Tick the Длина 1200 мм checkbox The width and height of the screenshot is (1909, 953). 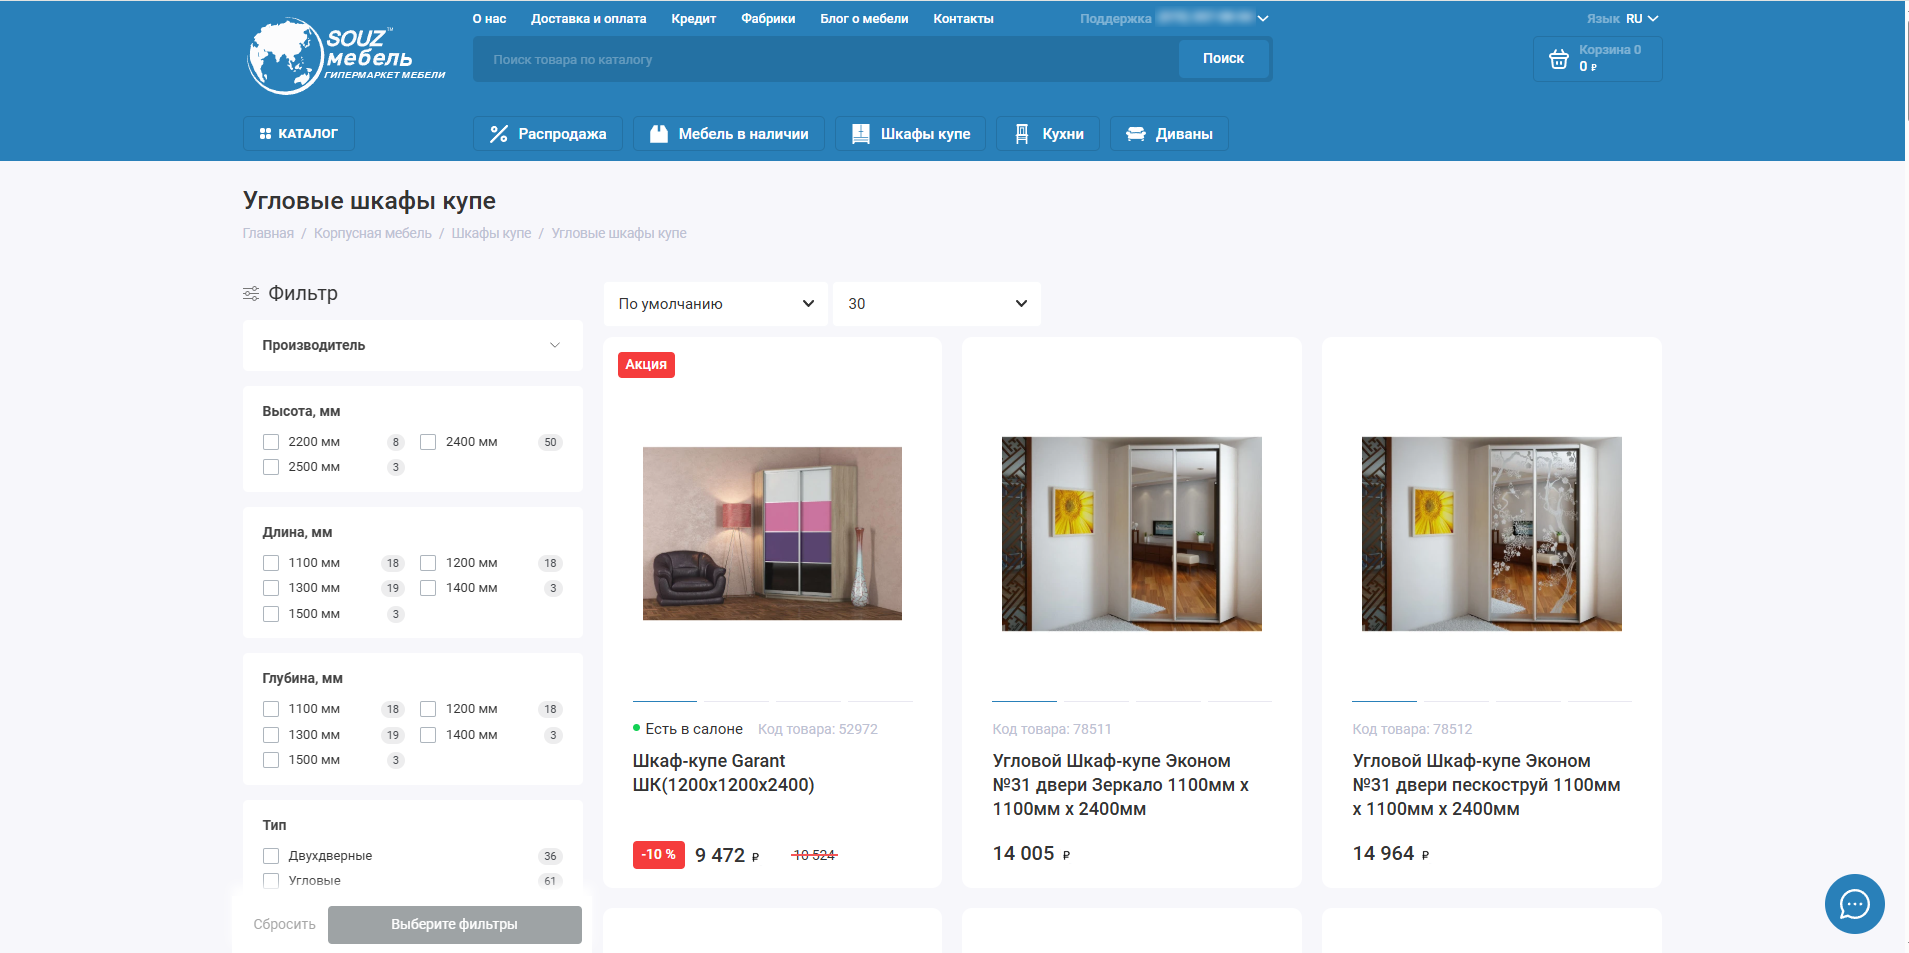coord(428,563)
